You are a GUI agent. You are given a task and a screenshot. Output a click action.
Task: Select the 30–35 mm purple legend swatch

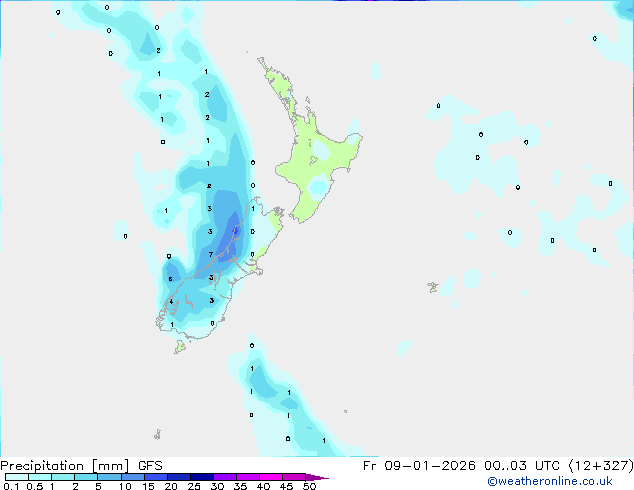(224, 477)
